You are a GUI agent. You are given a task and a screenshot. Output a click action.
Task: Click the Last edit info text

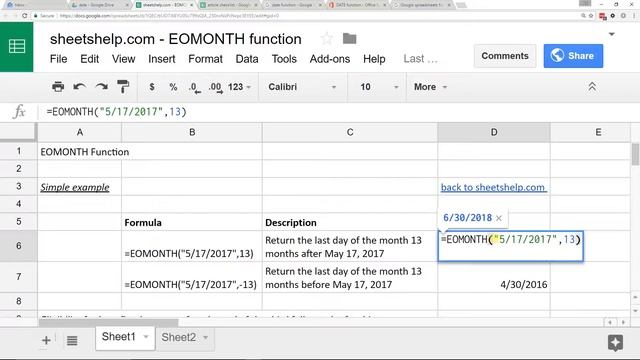point(420,59)
